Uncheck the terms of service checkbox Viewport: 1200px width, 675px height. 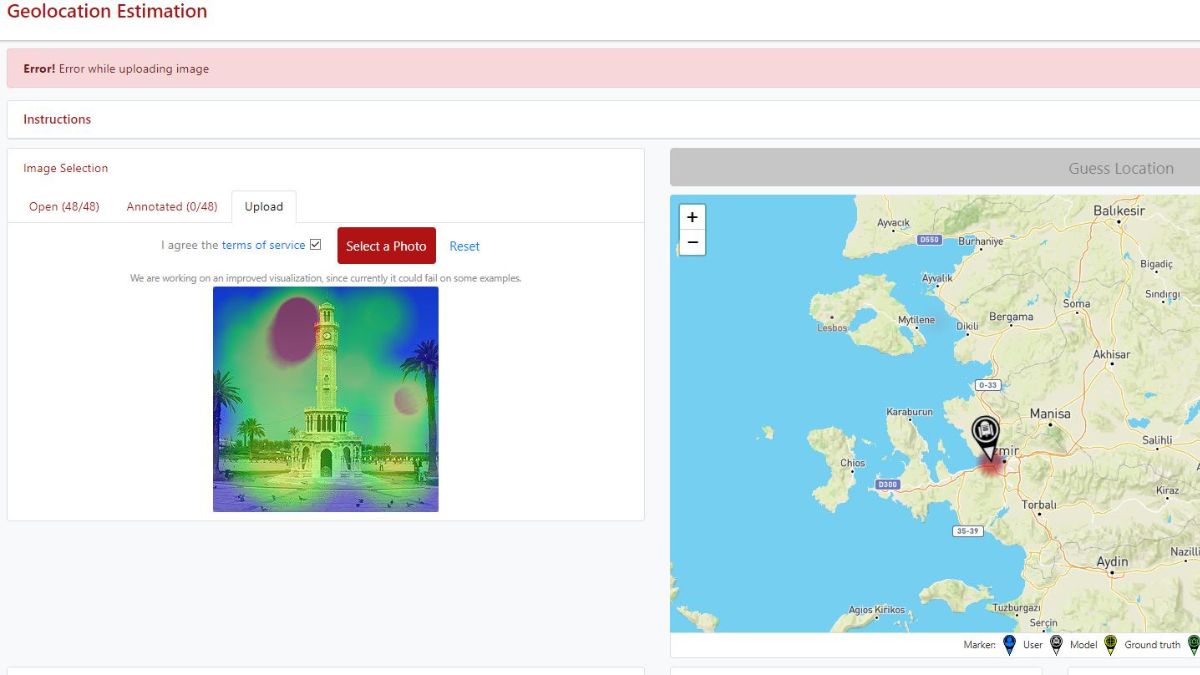[316, 245]
